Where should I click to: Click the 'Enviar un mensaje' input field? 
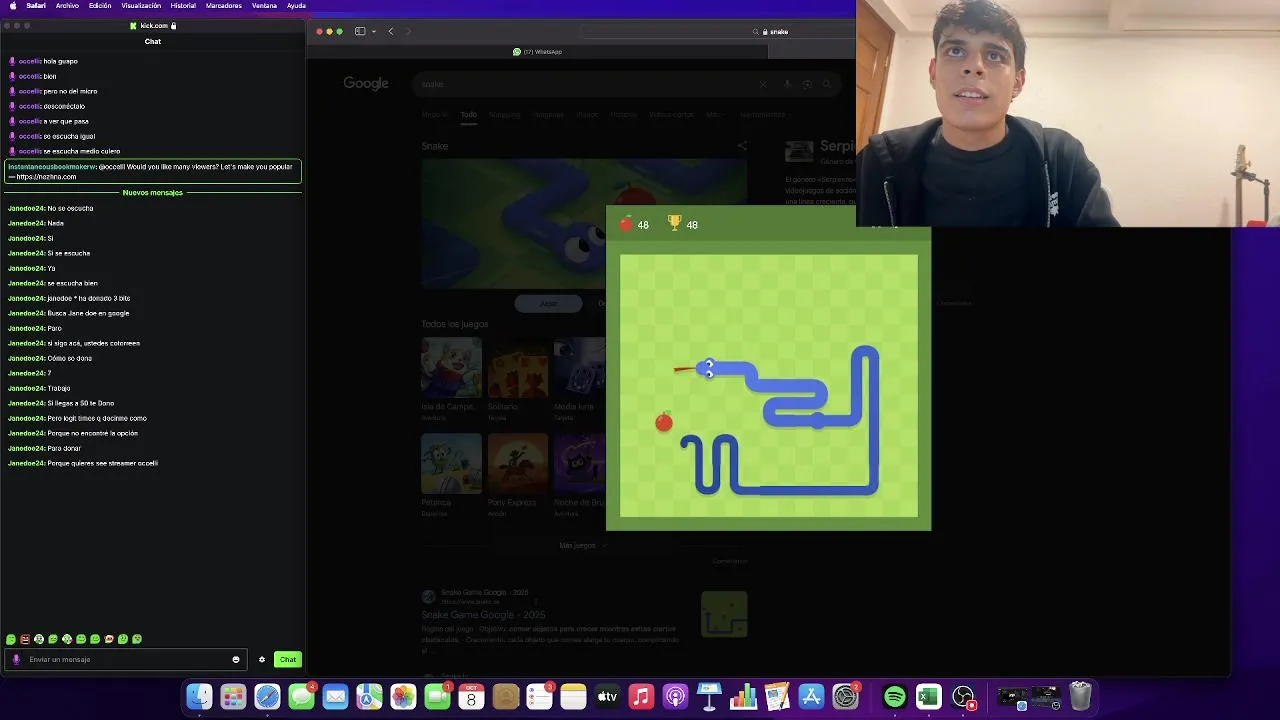tap(125, 659)
